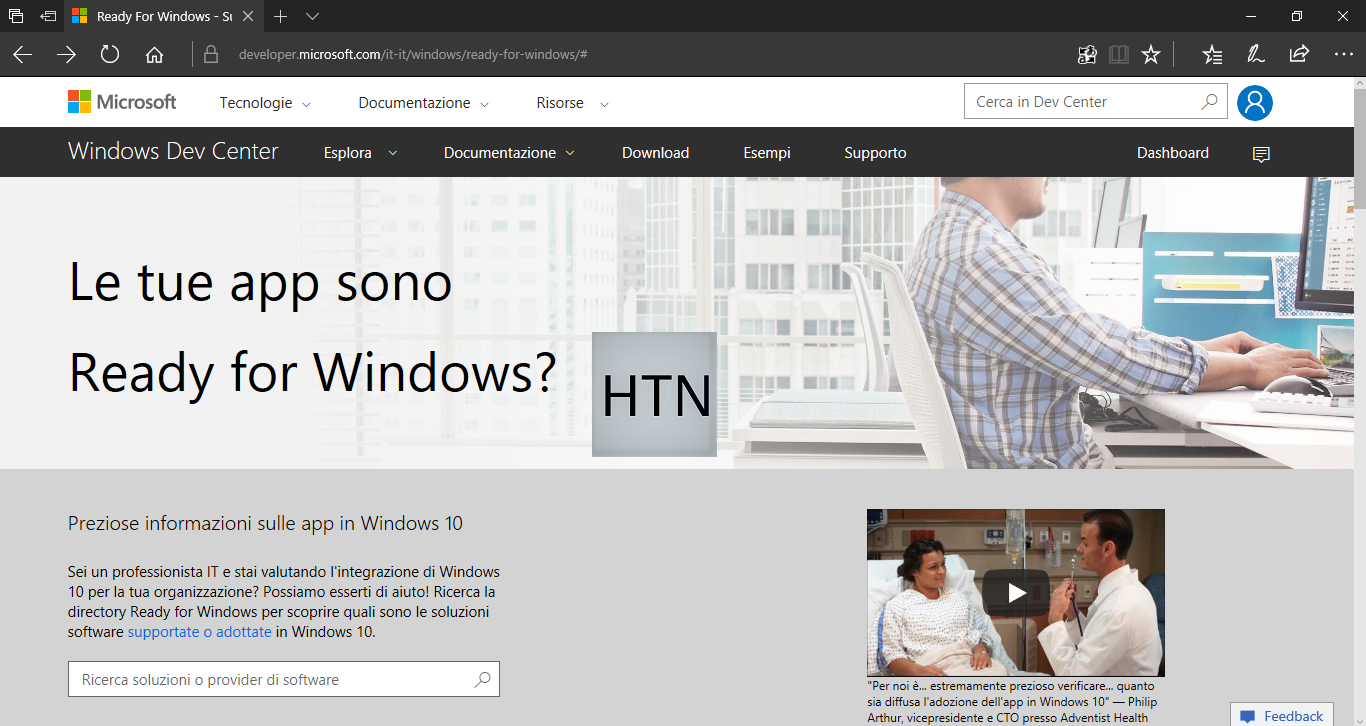The width and height of the screenshot is (1366, 726).
Task: Open the Favorites hub
Action: (x=1212, y=55)
